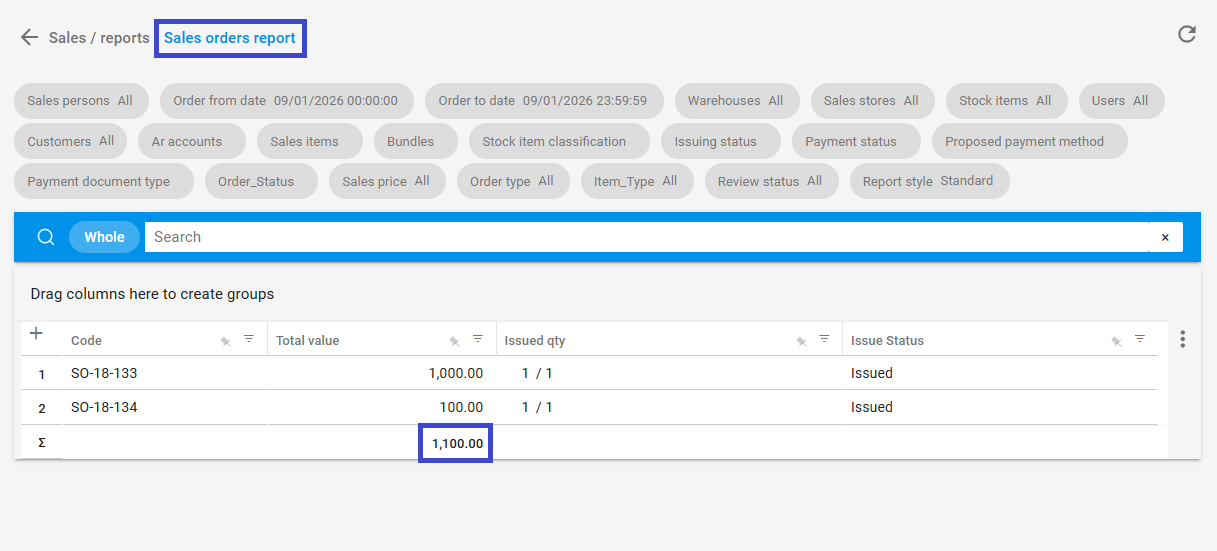This screenshot has width=1217, height=551.
Task: Open the Bundles filter chip
Action: (x=415, y=141)
